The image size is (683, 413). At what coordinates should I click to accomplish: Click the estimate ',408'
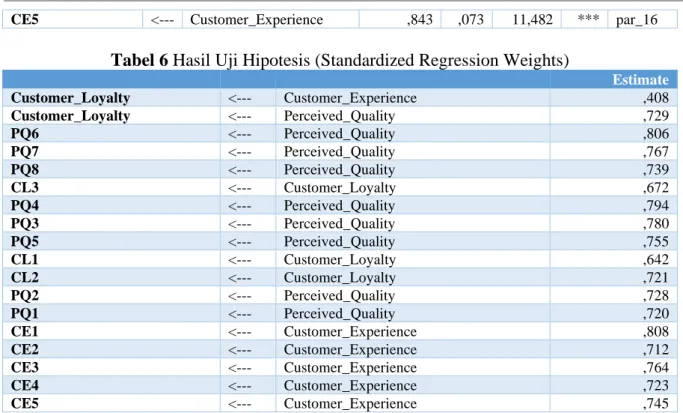click(x=656, y=98)
